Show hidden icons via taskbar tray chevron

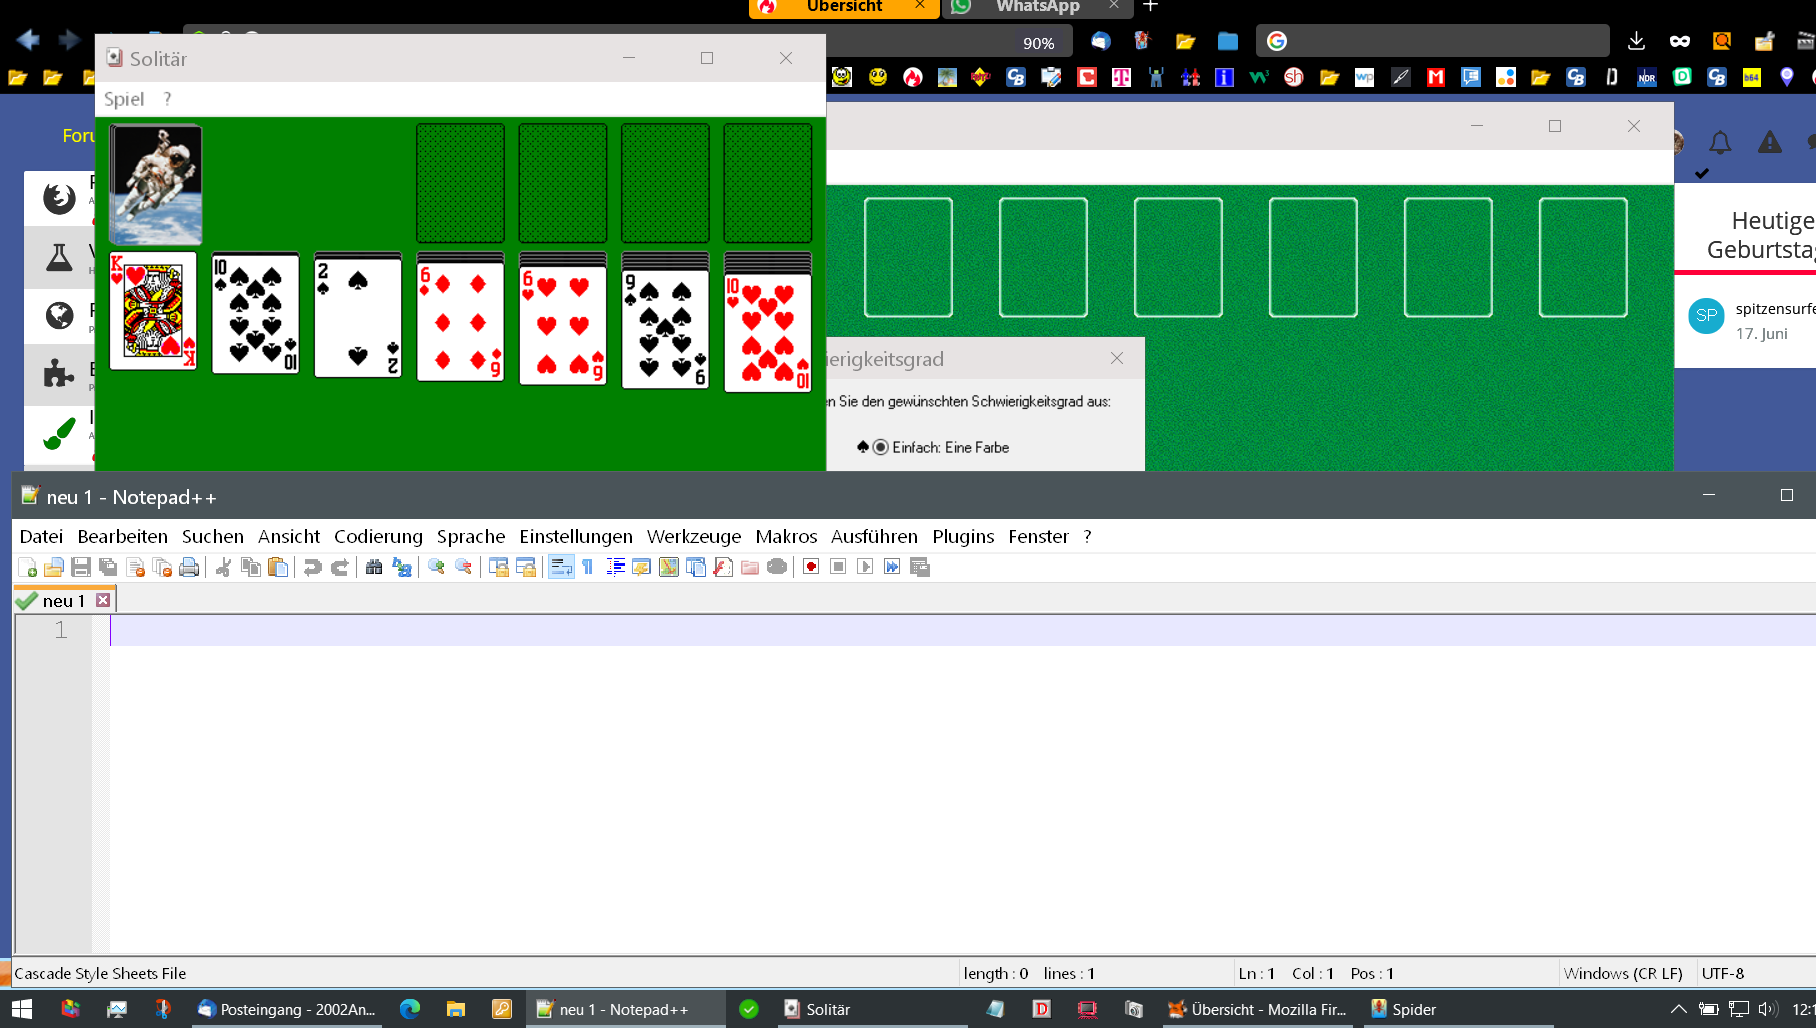click(1678, 1009)
